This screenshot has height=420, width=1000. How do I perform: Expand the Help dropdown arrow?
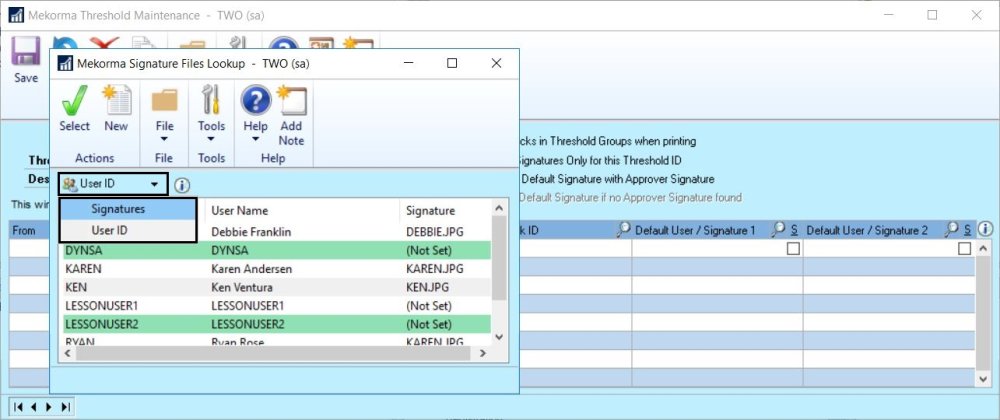tap(255, 139)
